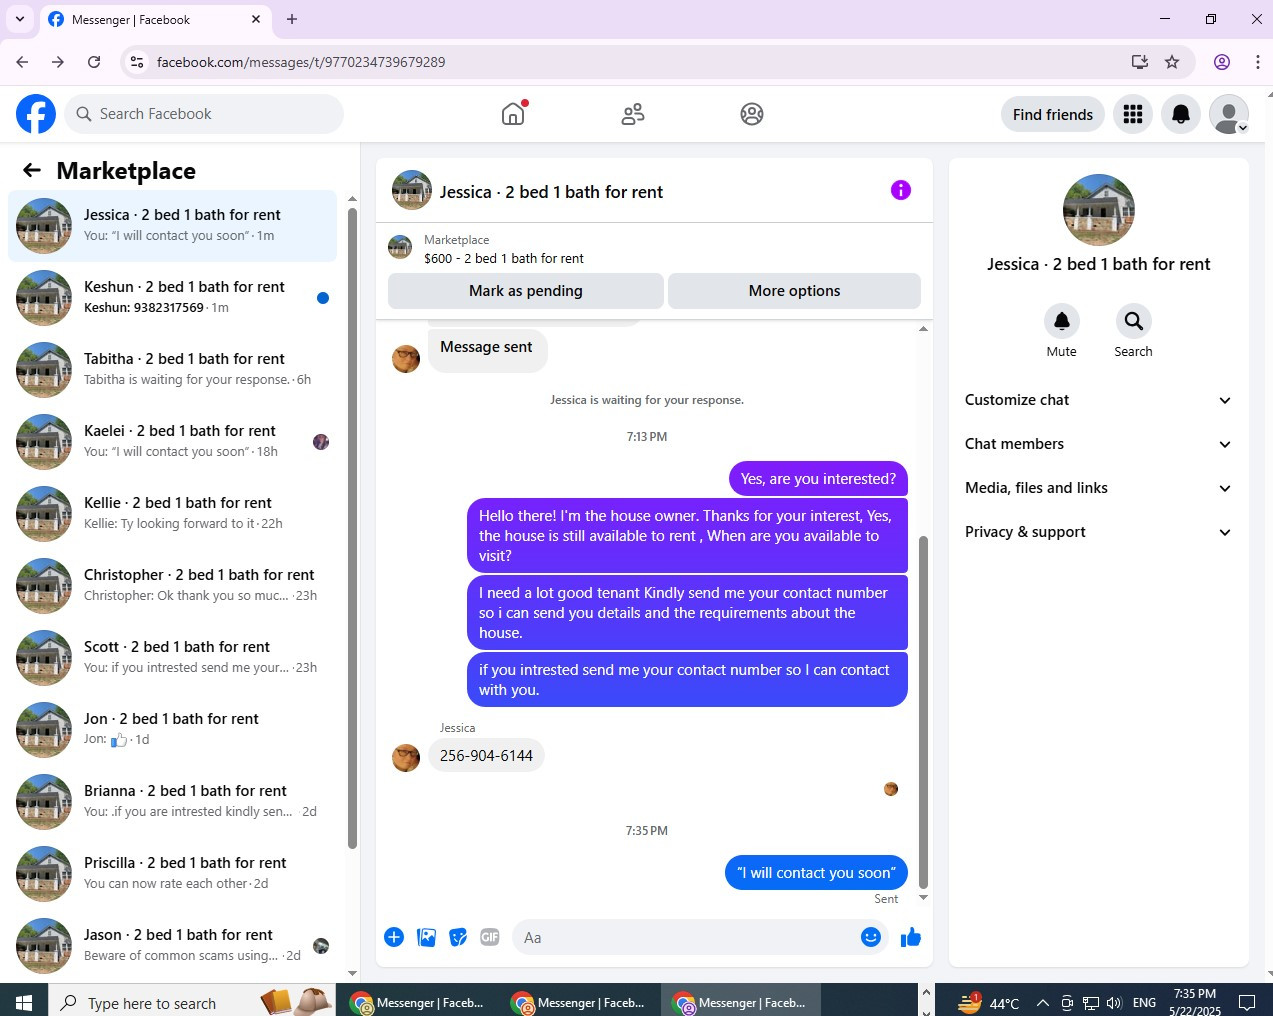The height and width of the screenshot is (1016, 1273).
Task: Click the conversation list scrollbar
Action: point(352,528)
